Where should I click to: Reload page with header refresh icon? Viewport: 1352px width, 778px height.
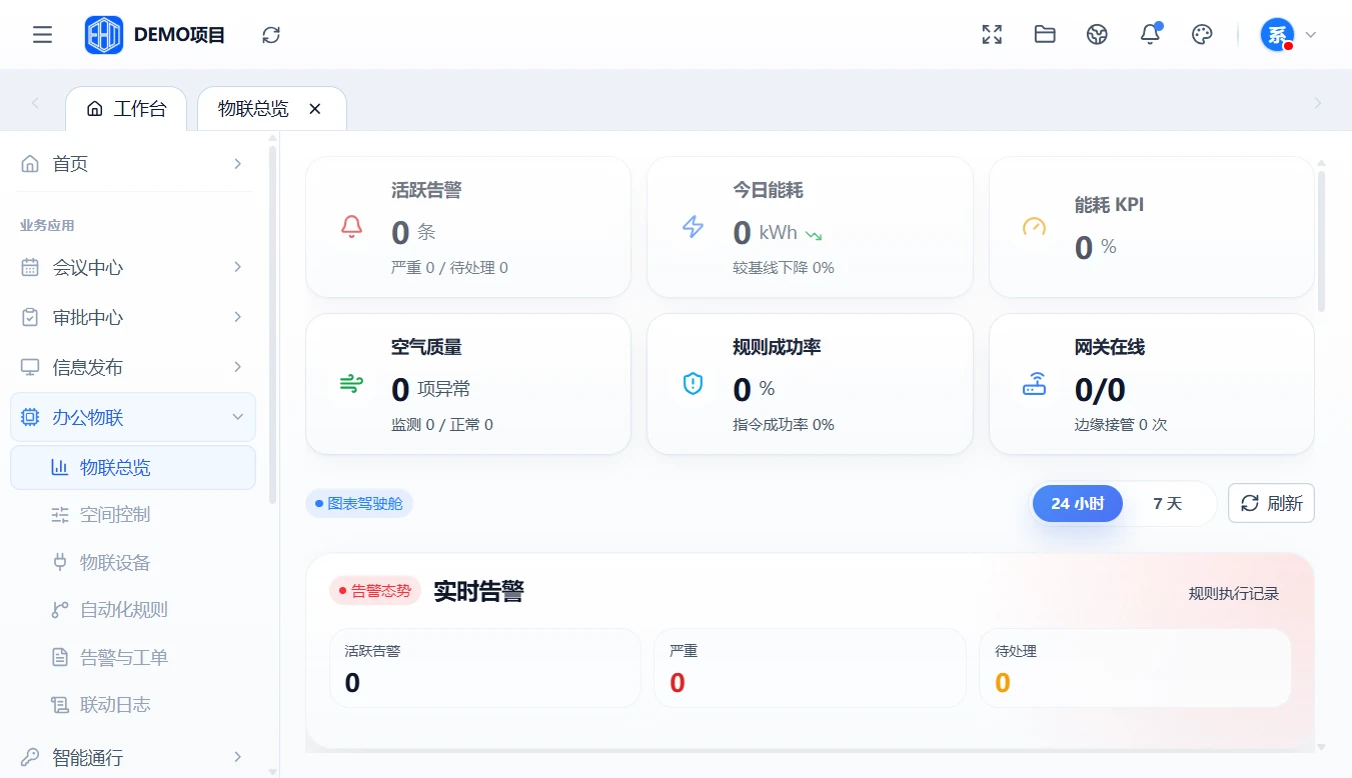click(271, 35)
